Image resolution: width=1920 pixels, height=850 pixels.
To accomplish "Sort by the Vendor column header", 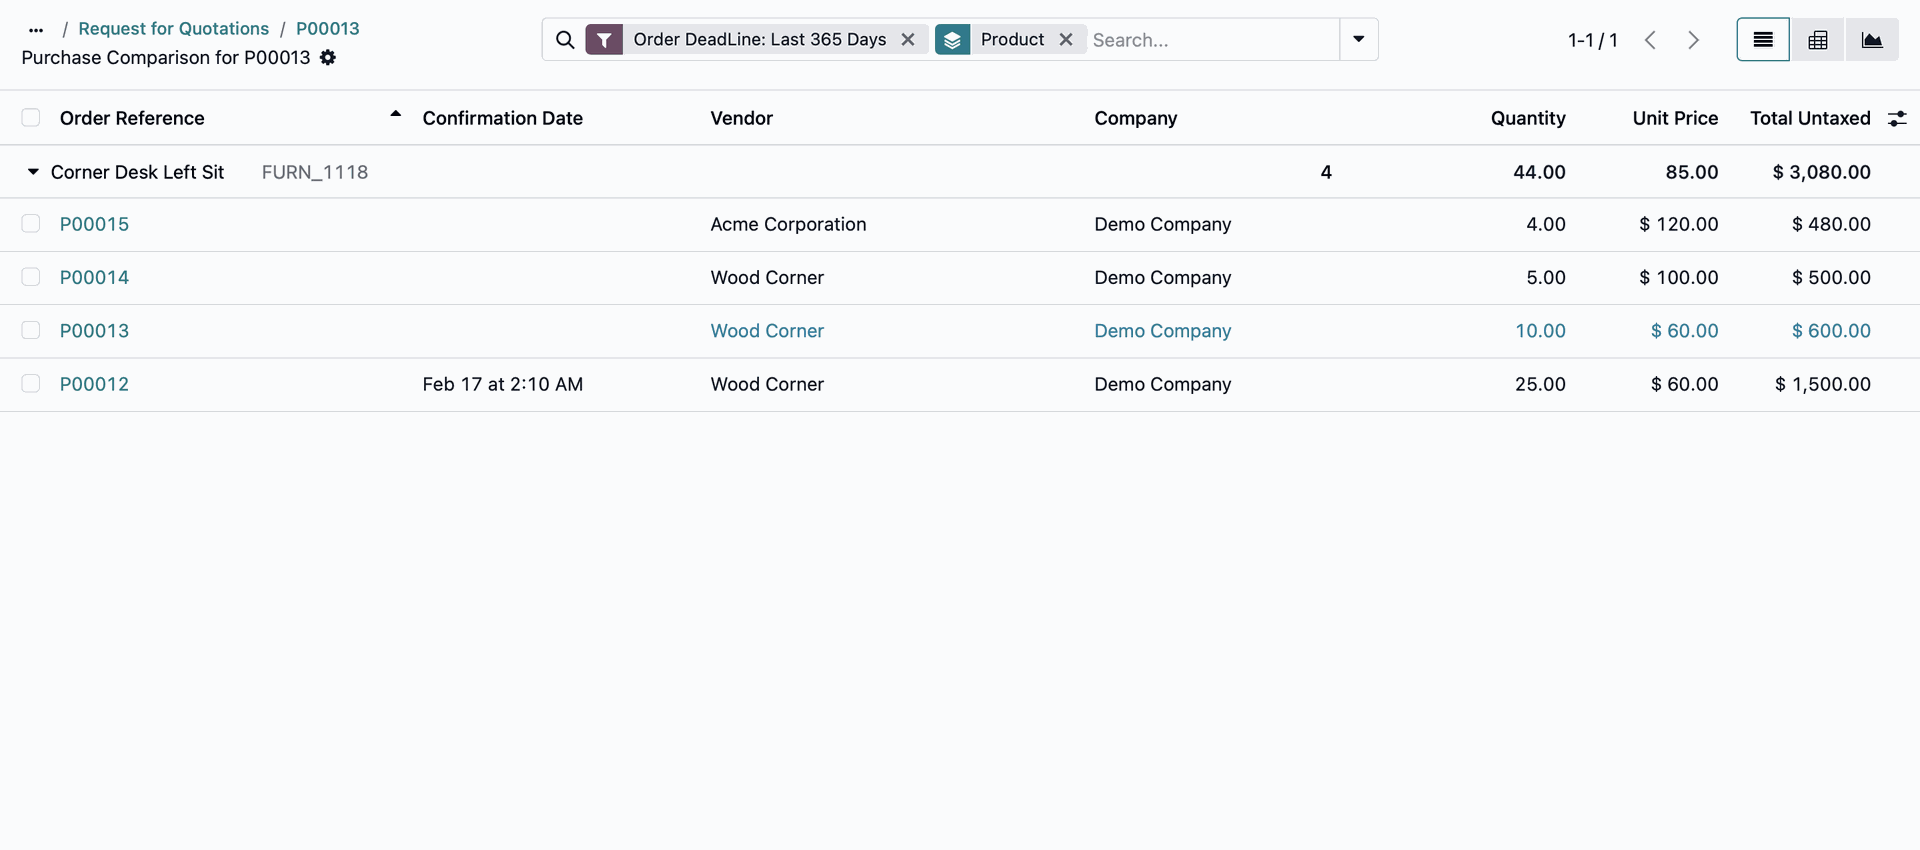I will 741,118.
